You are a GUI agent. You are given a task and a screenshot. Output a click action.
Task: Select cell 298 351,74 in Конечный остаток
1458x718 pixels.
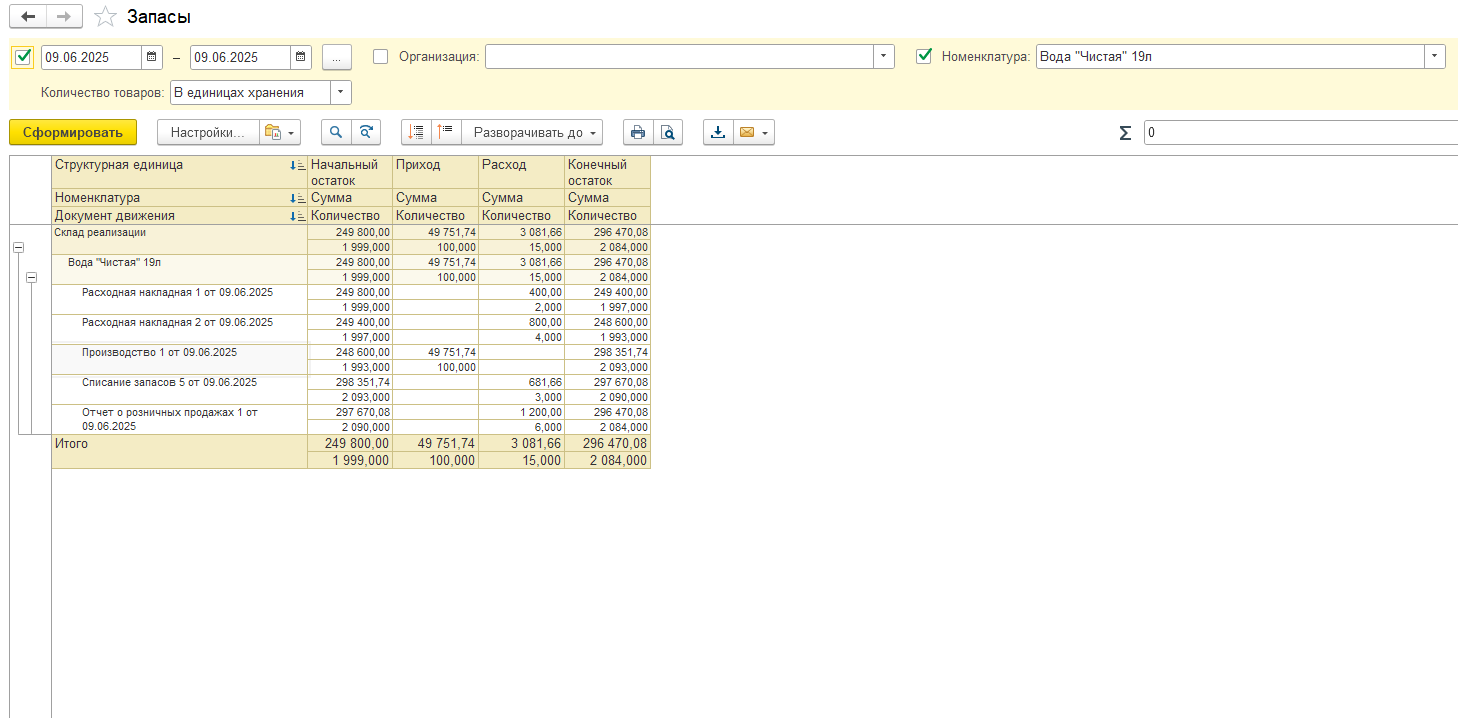pyautogui.click(x=607, y=352)
